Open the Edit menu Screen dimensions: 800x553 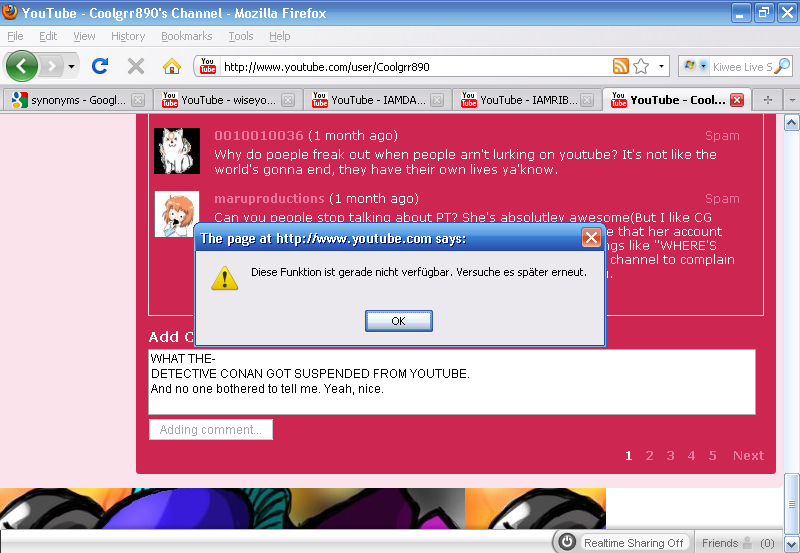48,36
